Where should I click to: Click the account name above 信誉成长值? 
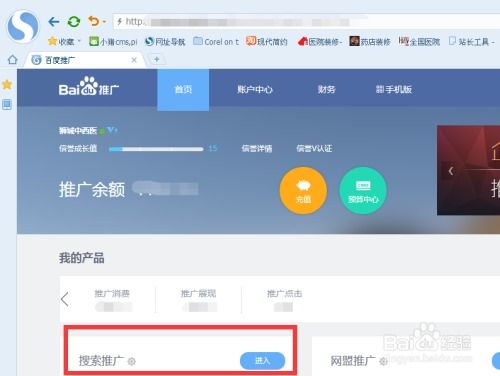click(x=78, y=131)
